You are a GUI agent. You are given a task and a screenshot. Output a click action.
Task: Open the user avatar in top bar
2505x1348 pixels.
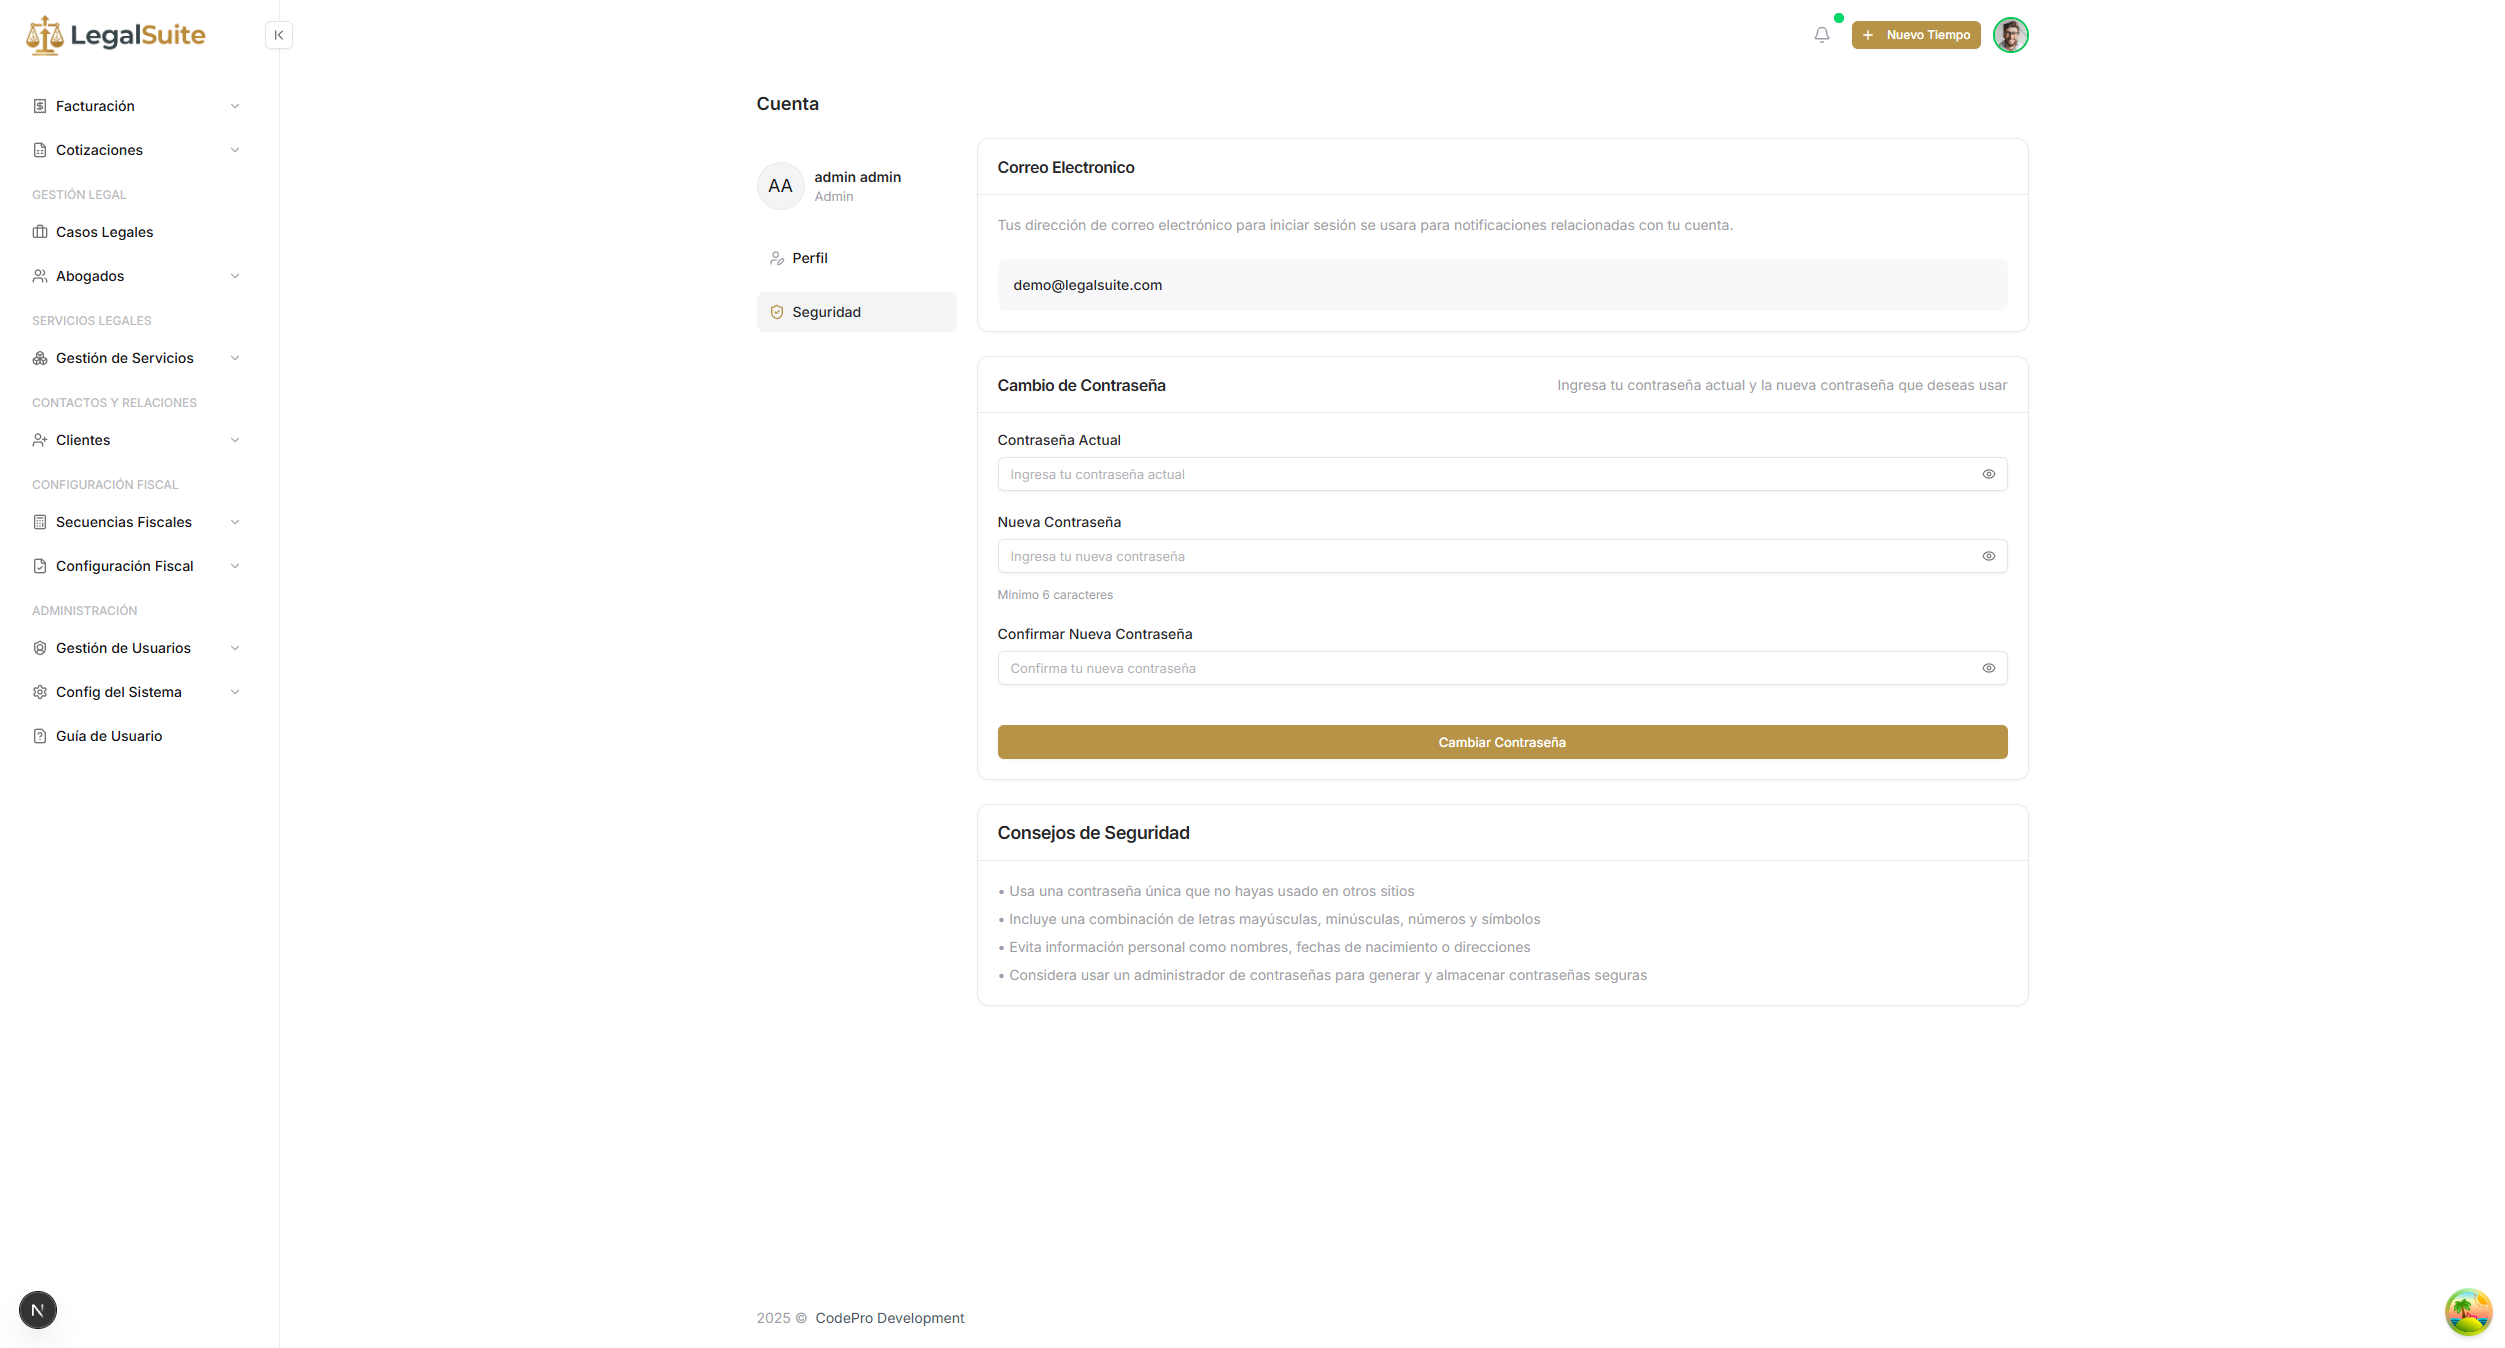2010,35
